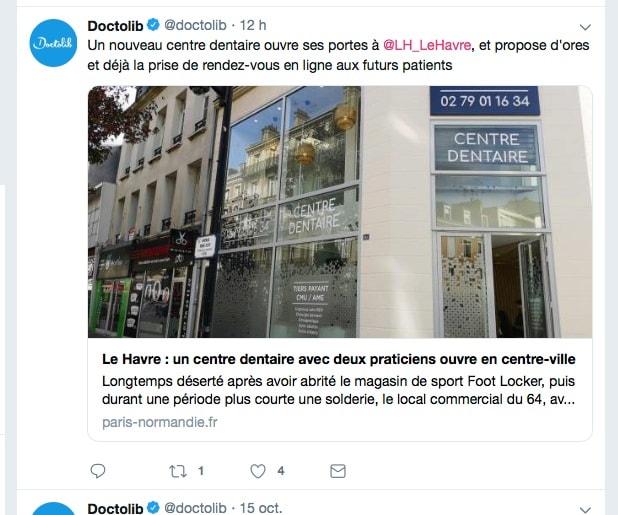Viewport: 618px width, 515px height.
Task: Open the Le Havre centre dentaire article headline
Action: click(339, 359)
